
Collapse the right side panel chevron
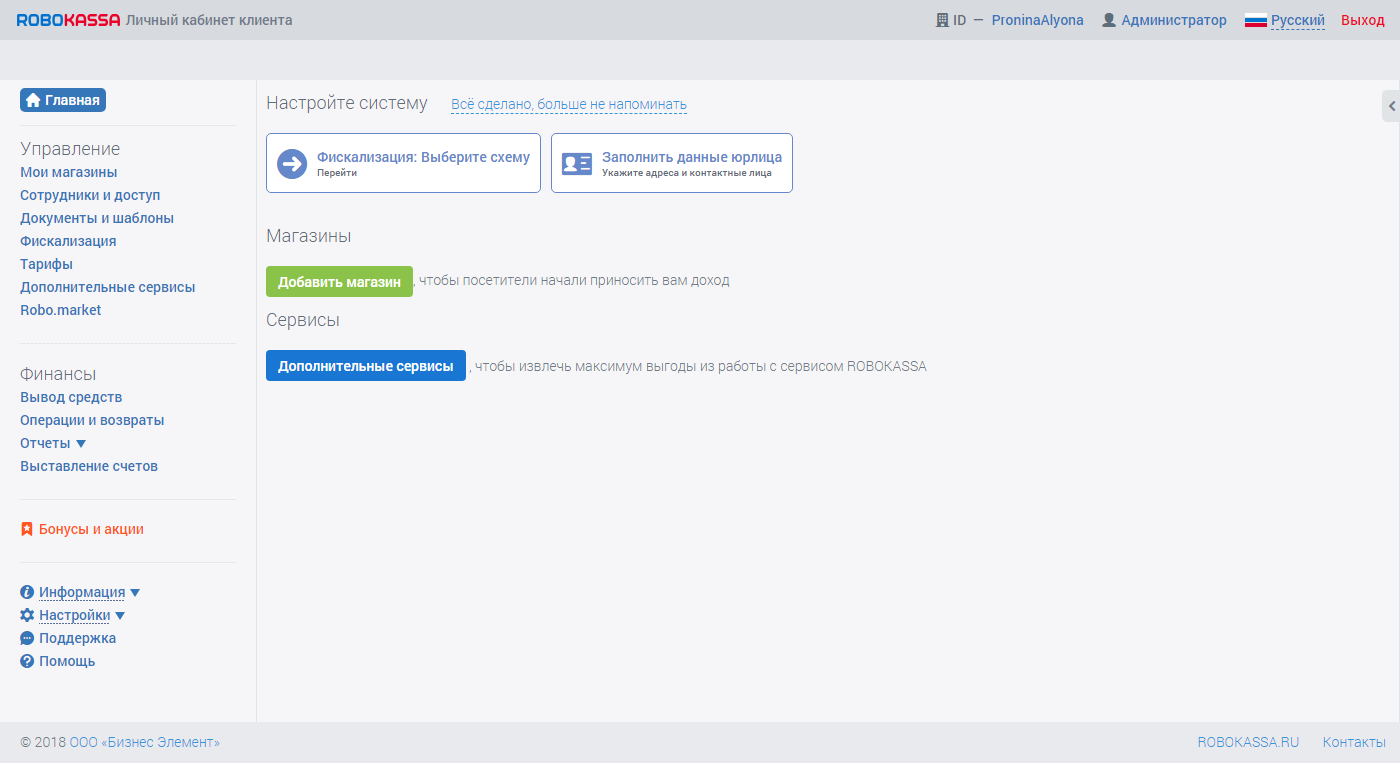tap(1391, 105)
